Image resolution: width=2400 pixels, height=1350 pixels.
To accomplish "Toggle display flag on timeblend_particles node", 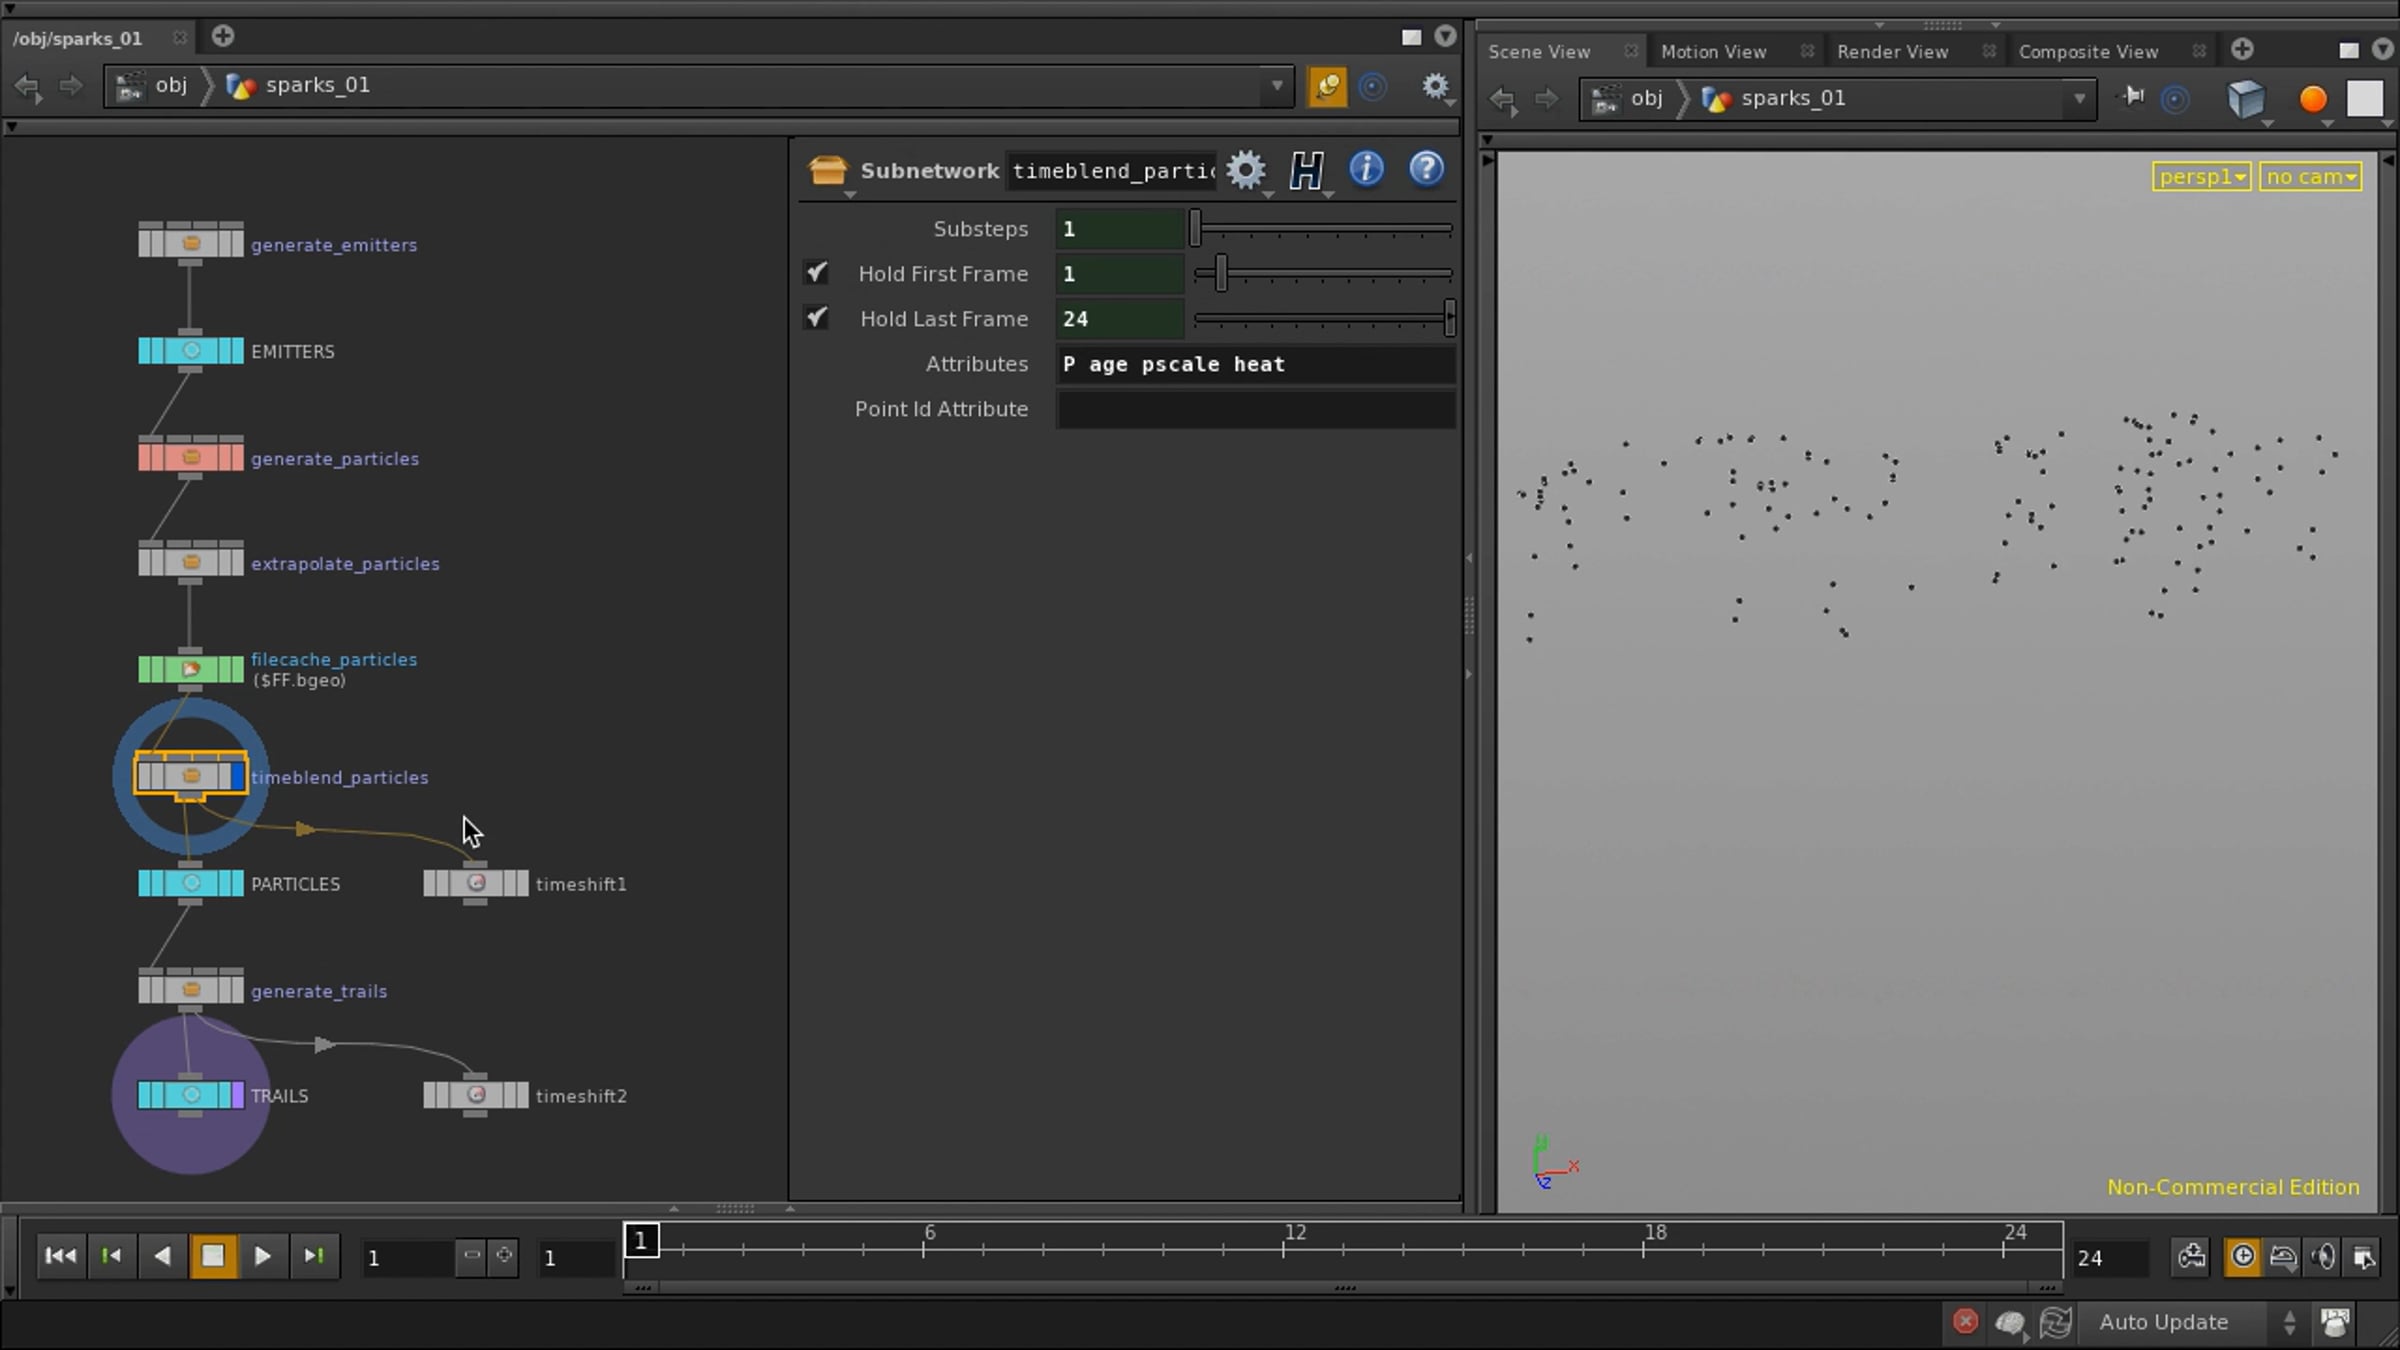I will click(x=237, y=776).
